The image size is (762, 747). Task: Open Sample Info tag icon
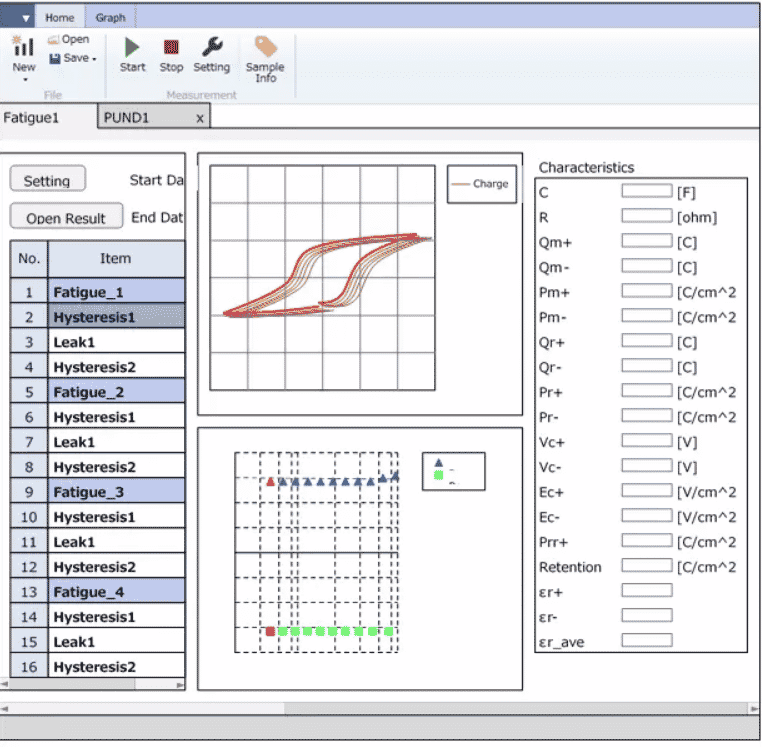(x=265, y=47)
